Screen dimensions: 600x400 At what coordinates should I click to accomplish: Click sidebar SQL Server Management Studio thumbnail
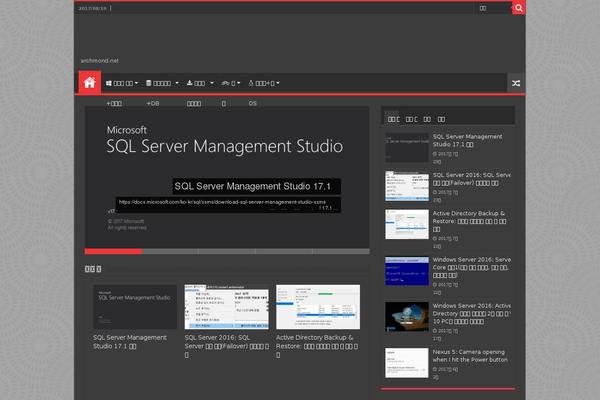[407, 147]
